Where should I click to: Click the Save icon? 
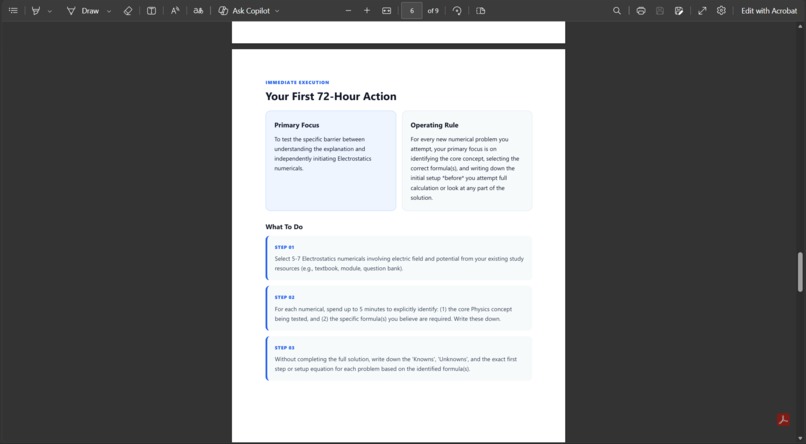[x=660, y=10]
